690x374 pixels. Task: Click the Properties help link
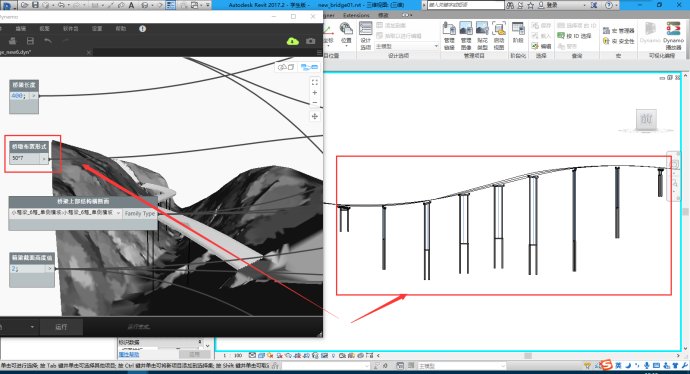pos(129,355)
